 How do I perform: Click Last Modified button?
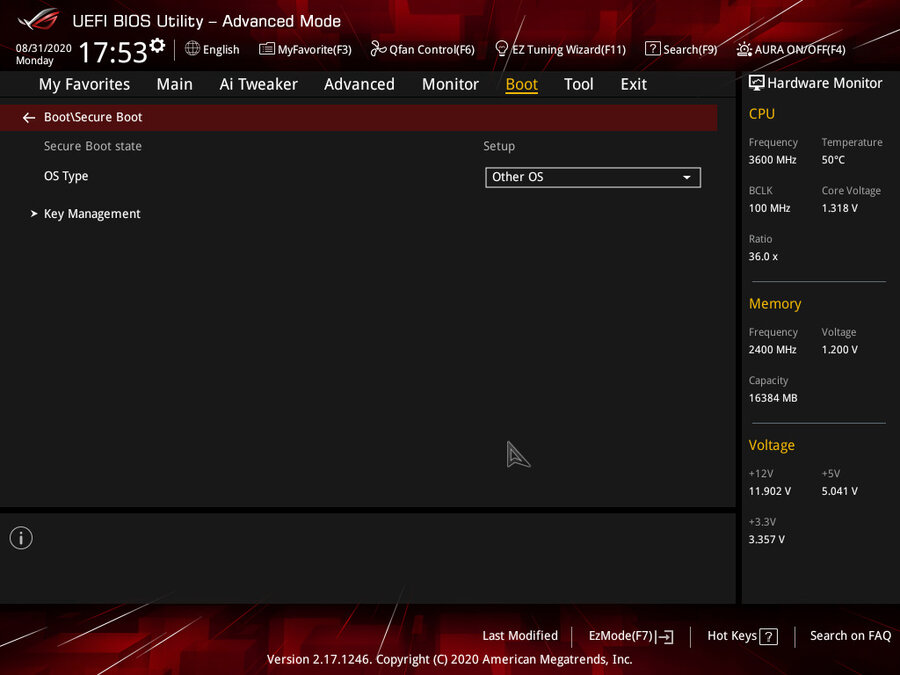520,635
